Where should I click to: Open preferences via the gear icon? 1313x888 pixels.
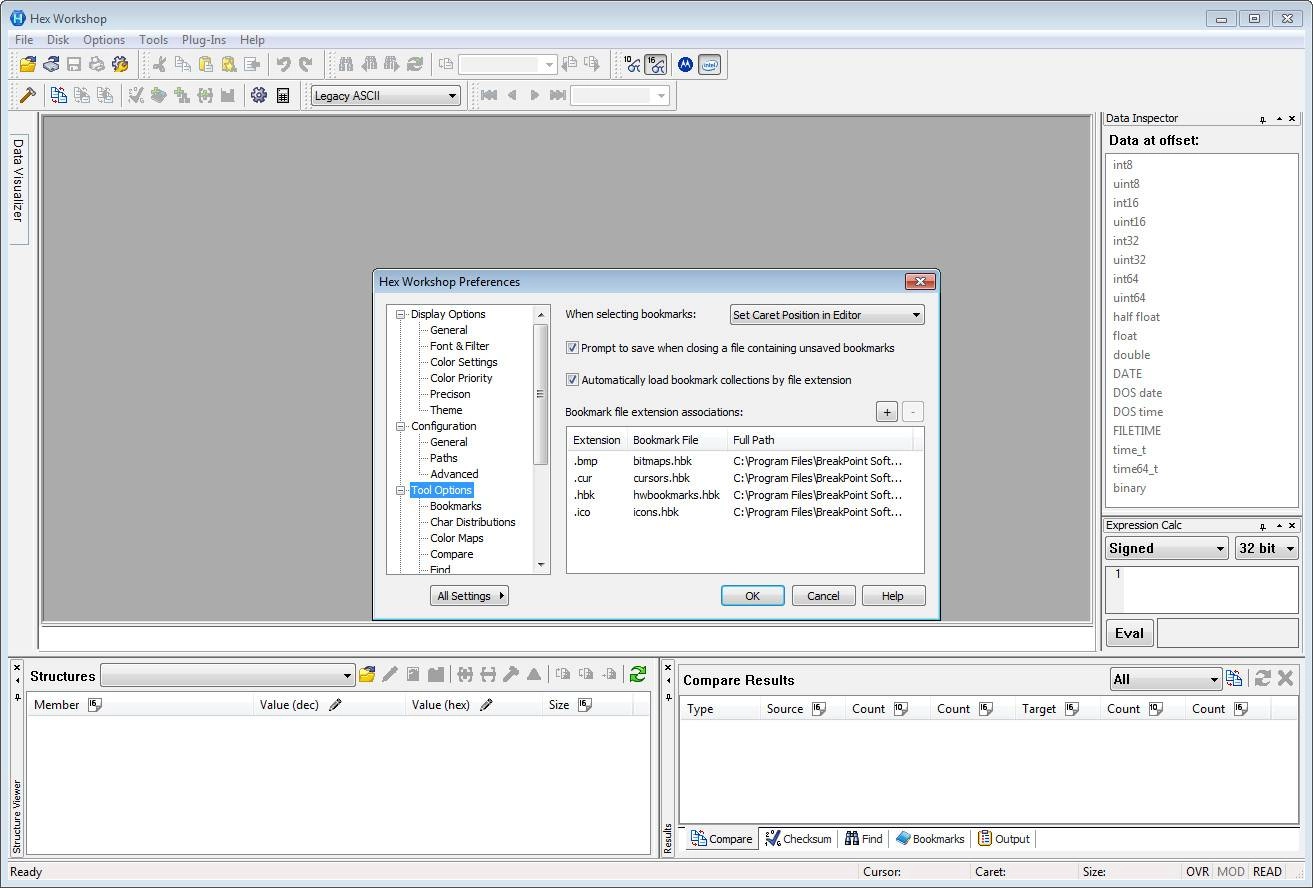259,95
